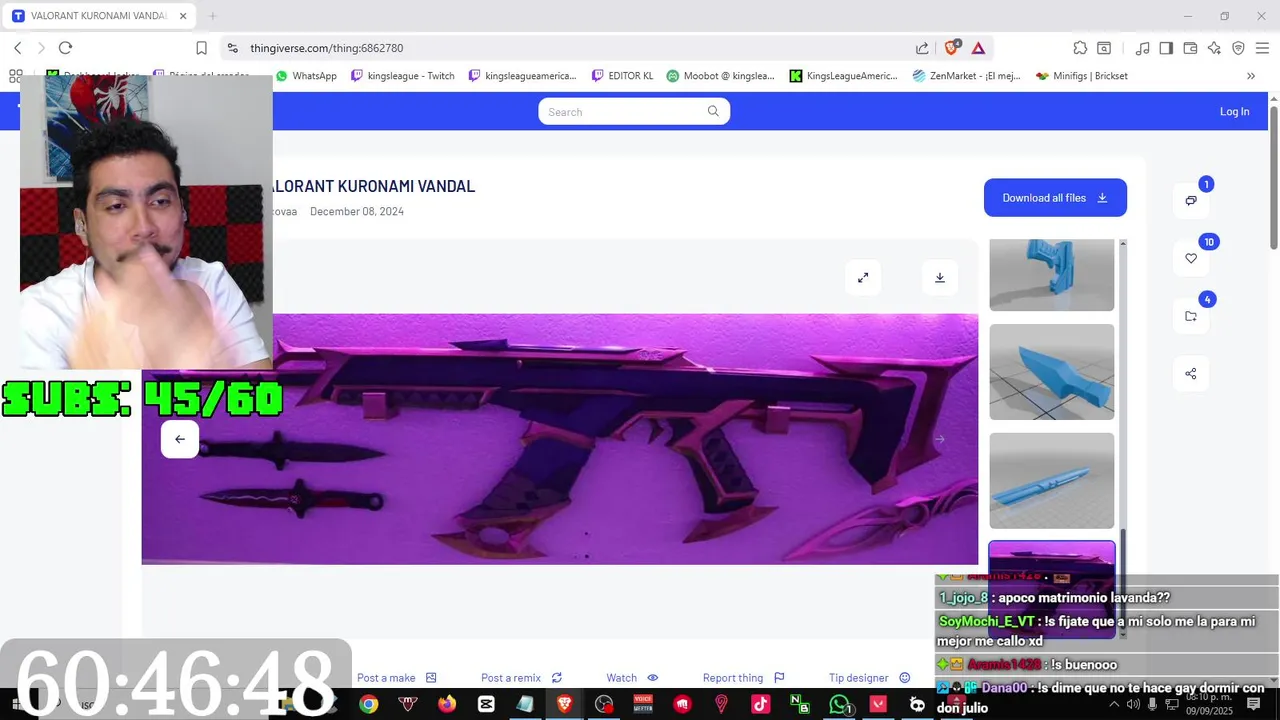
Task: Click Post a make
Action: 396,678
